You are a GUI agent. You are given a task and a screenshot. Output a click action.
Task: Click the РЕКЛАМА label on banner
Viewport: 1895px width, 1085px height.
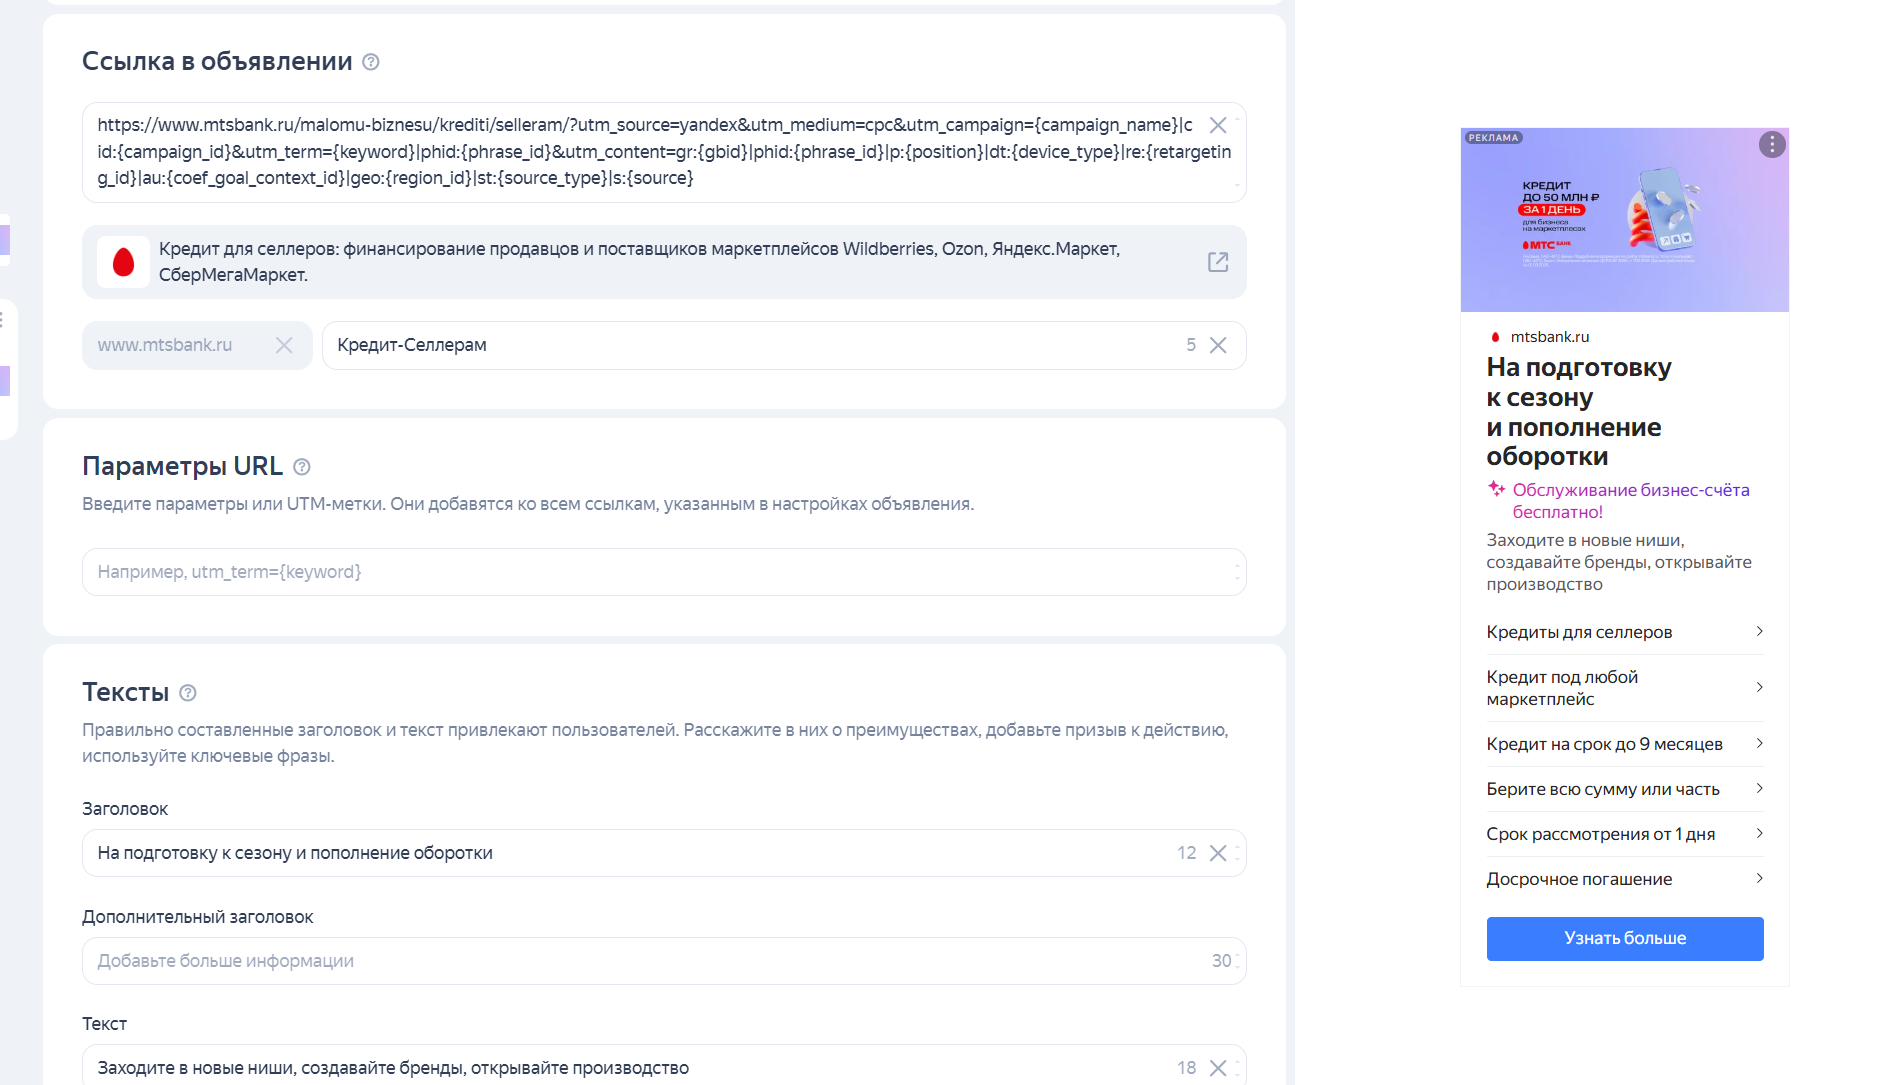[x=1494, y=138]
